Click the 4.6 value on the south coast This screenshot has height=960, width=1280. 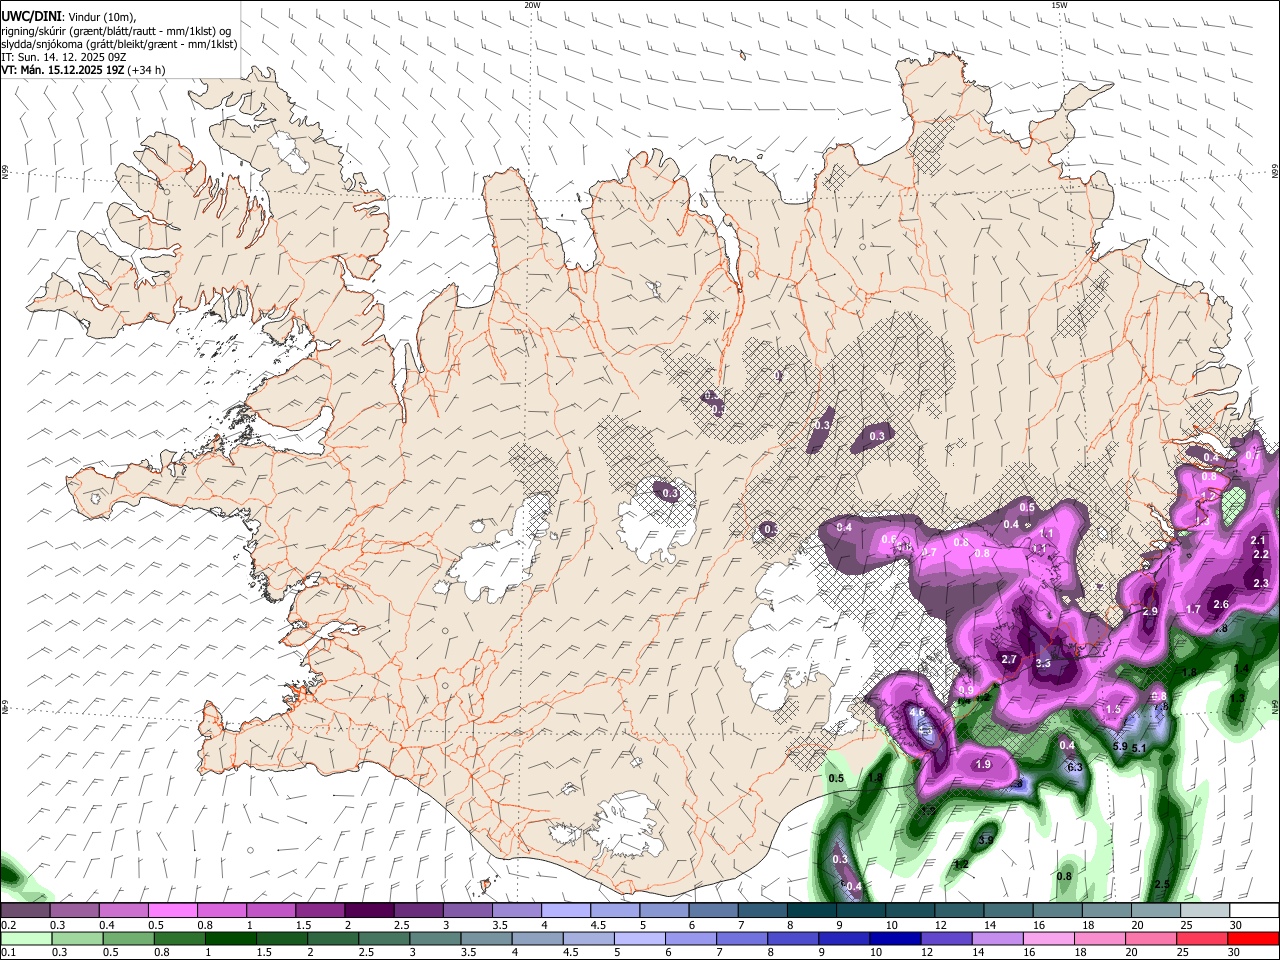tap(917, 712)
